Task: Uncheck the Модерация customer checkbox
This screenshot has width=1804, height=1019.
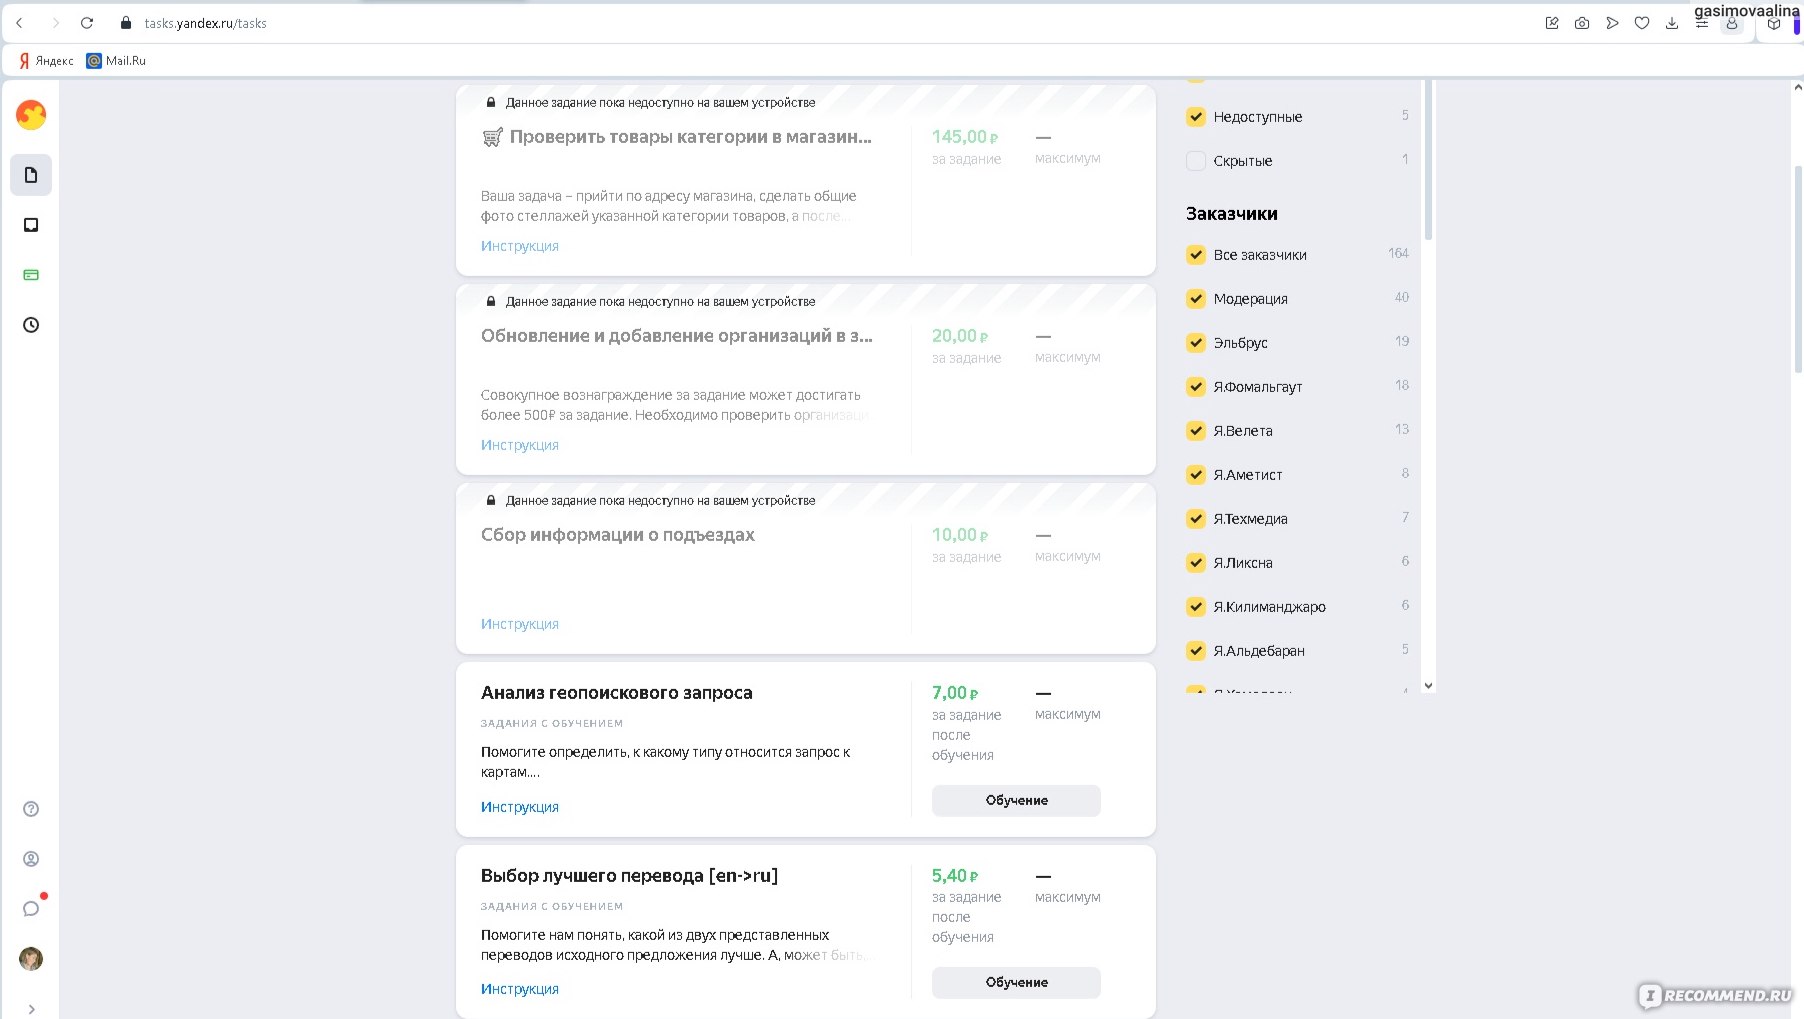Action: (x=1196, y=299)
